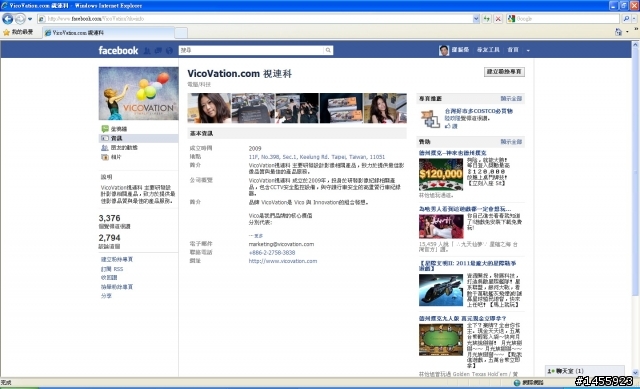The image size is (640, 389).
Task: Open the second photo strip thumbnail
Action: tap(253, 108)
